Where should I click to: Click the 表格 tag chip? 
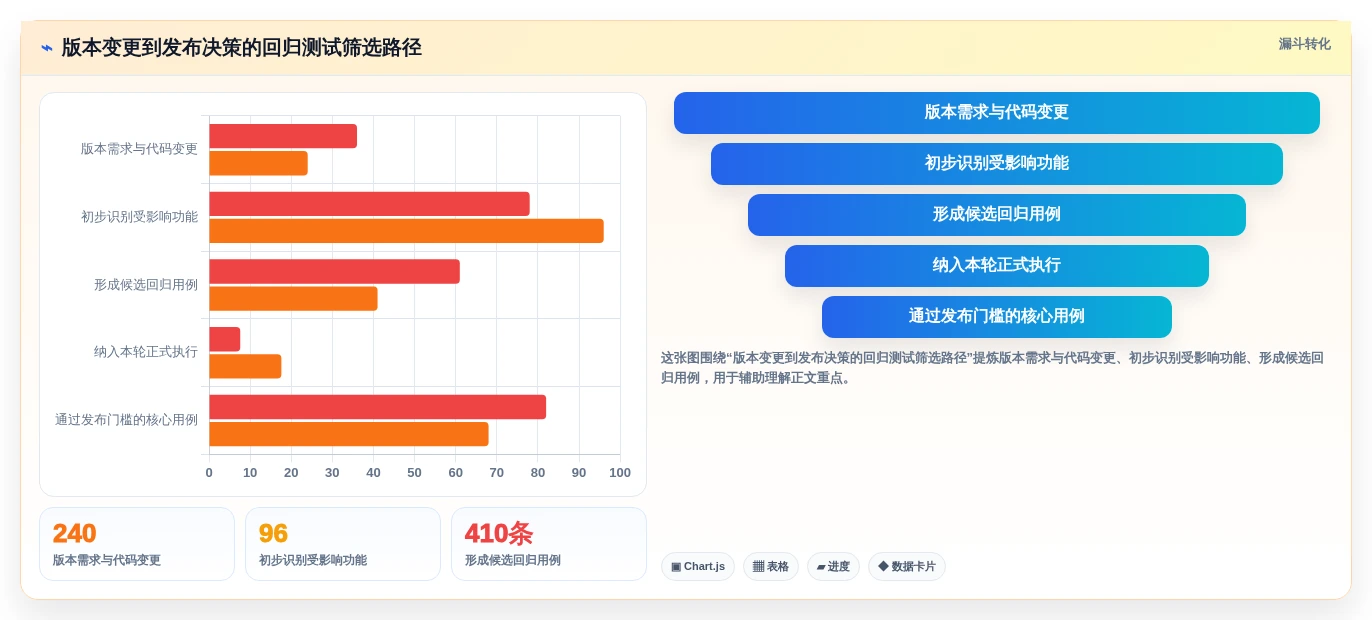pyautogui.click(x=771, y=567)
